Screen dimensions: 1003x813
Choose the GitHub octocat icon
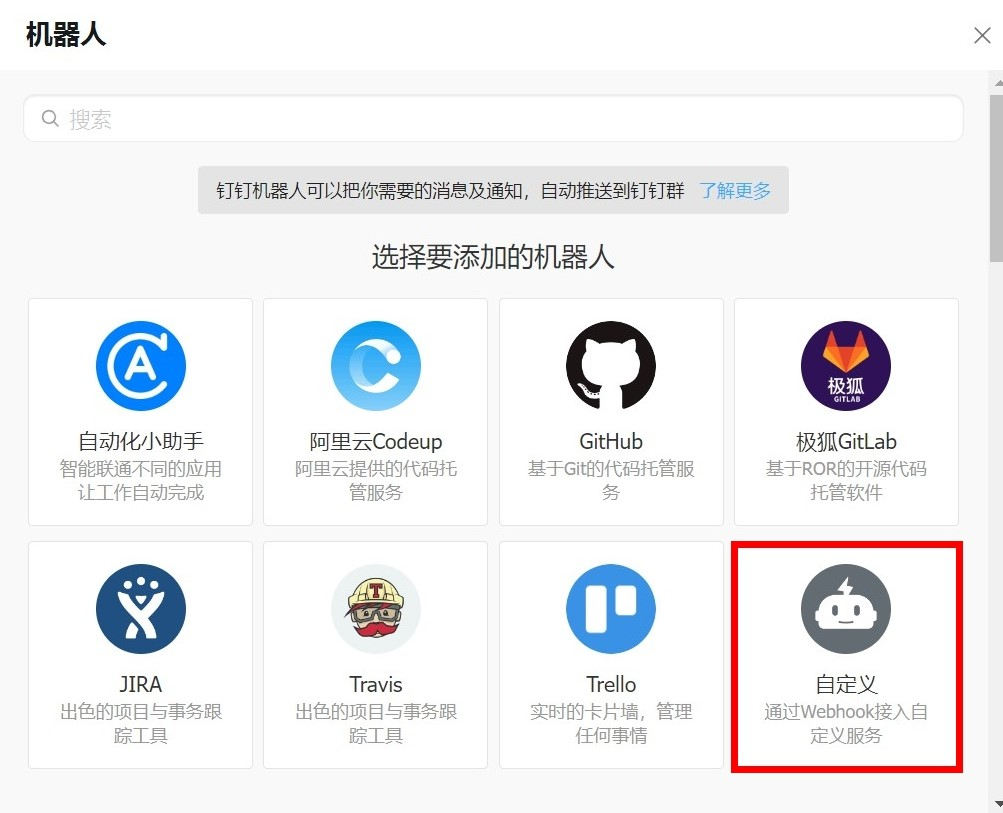point(611,366)
